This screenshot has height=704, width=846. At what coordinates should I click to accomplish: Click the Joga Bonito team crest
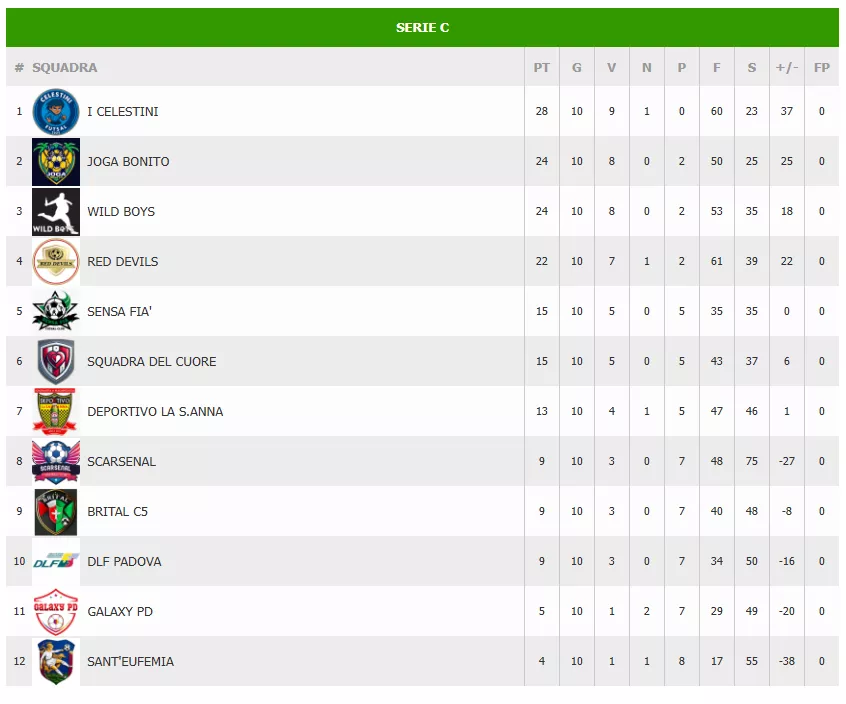pyautogui.click(x=56, y=161)
